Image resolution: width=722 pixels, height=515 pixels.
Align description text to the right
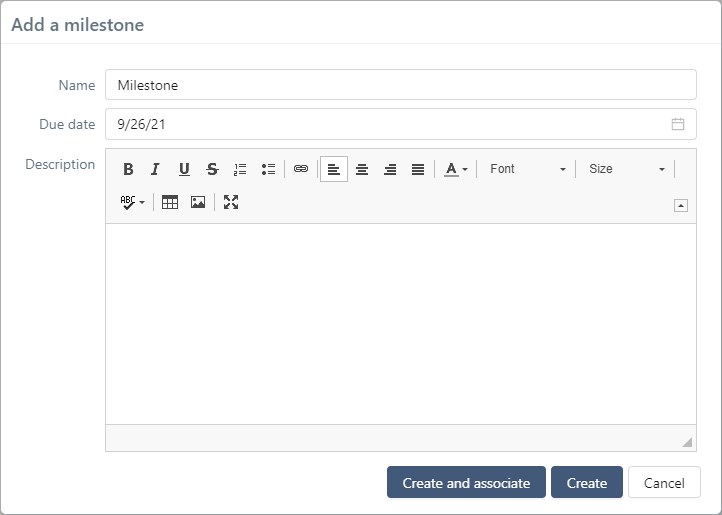click(x=390, y=169)
